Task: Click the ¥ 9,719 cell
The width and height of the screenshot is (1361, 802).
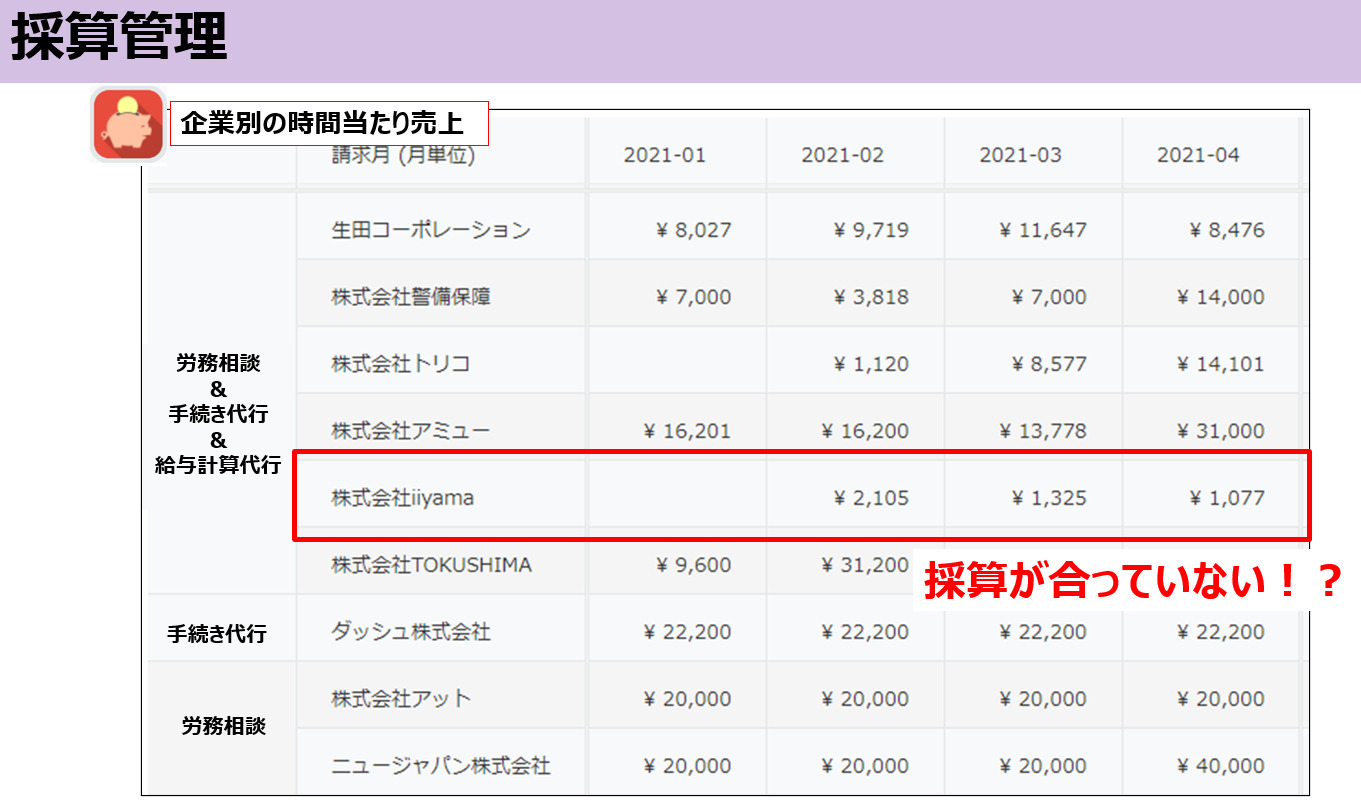Action: [871, 230]
